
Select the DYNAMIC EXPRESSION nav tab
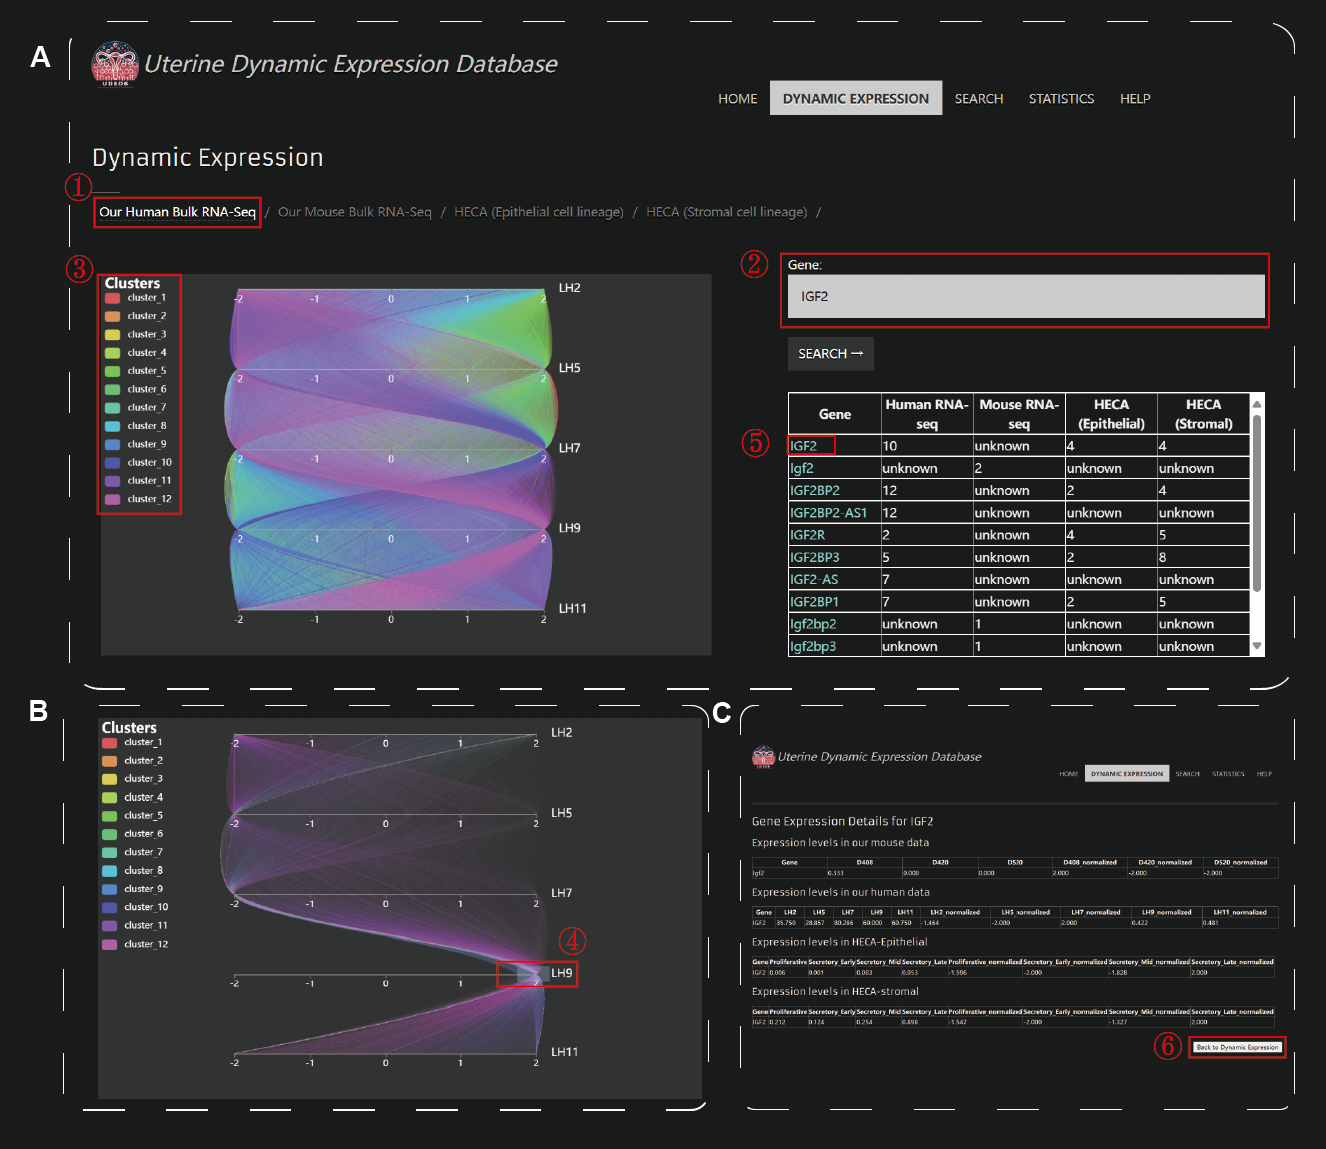click(855, 99)
